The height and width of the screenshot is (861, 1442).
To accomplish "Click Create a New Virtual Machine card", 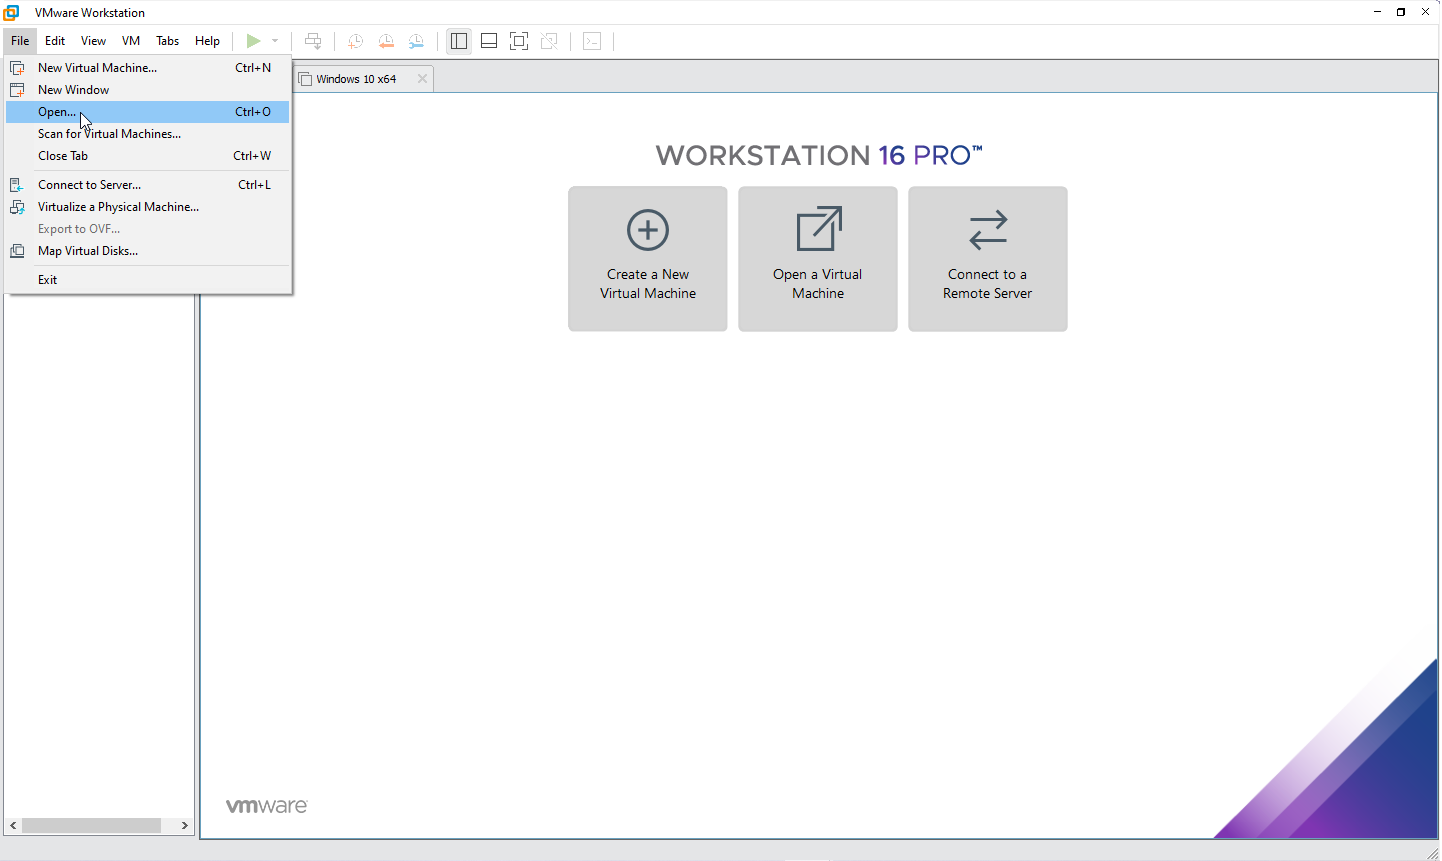I will (648, 259).
